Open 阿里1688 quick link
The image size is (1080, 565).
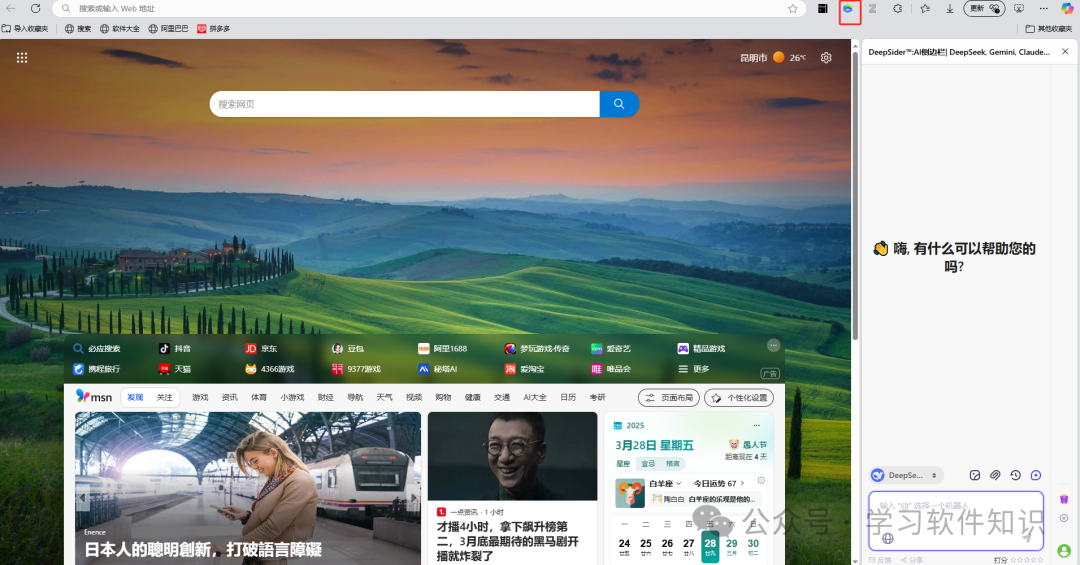click(442, 349)
